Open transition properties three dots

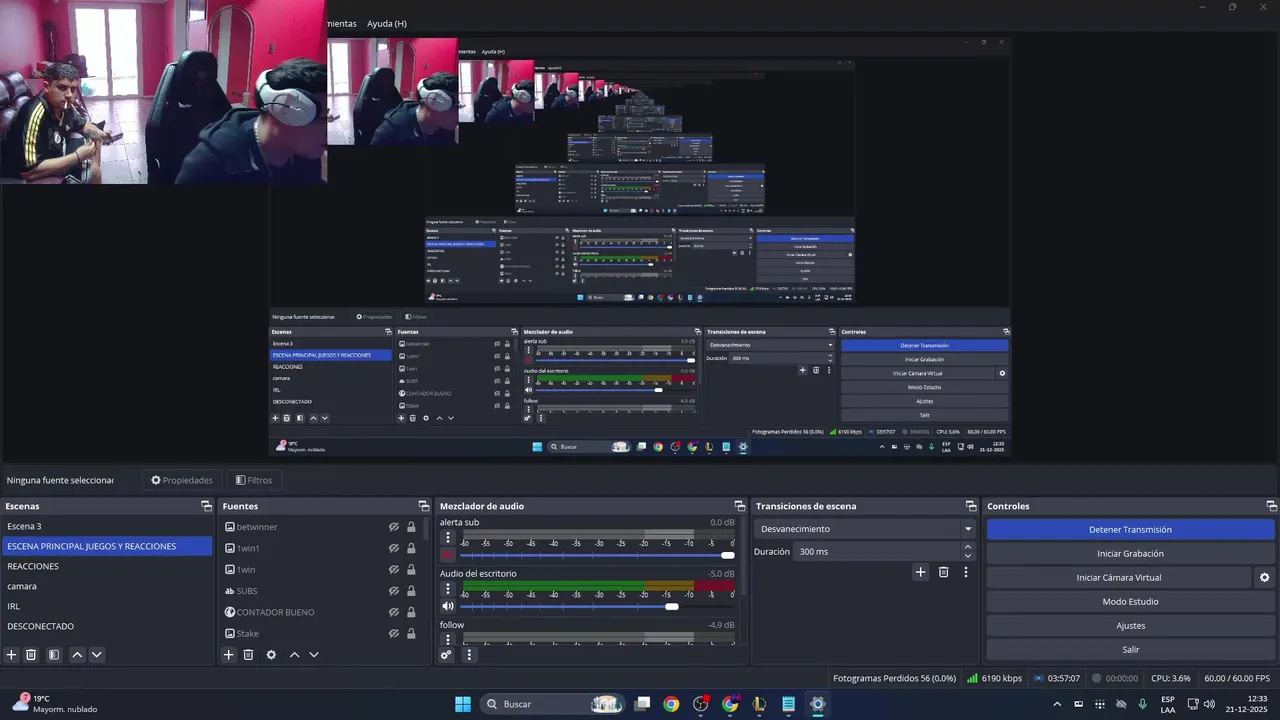point(966,572)
